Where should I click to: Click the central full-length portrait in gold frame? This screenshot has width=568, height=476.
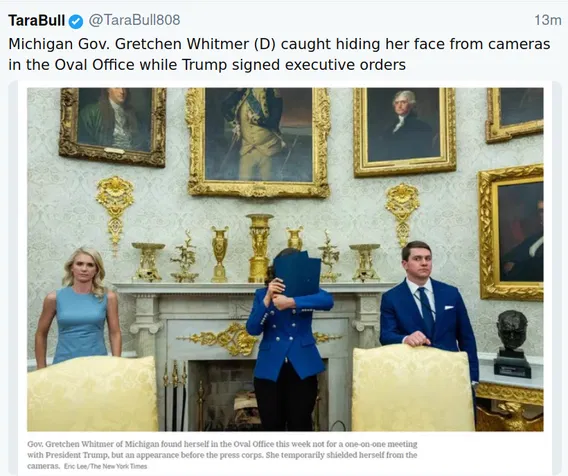(x=258, y=142)
